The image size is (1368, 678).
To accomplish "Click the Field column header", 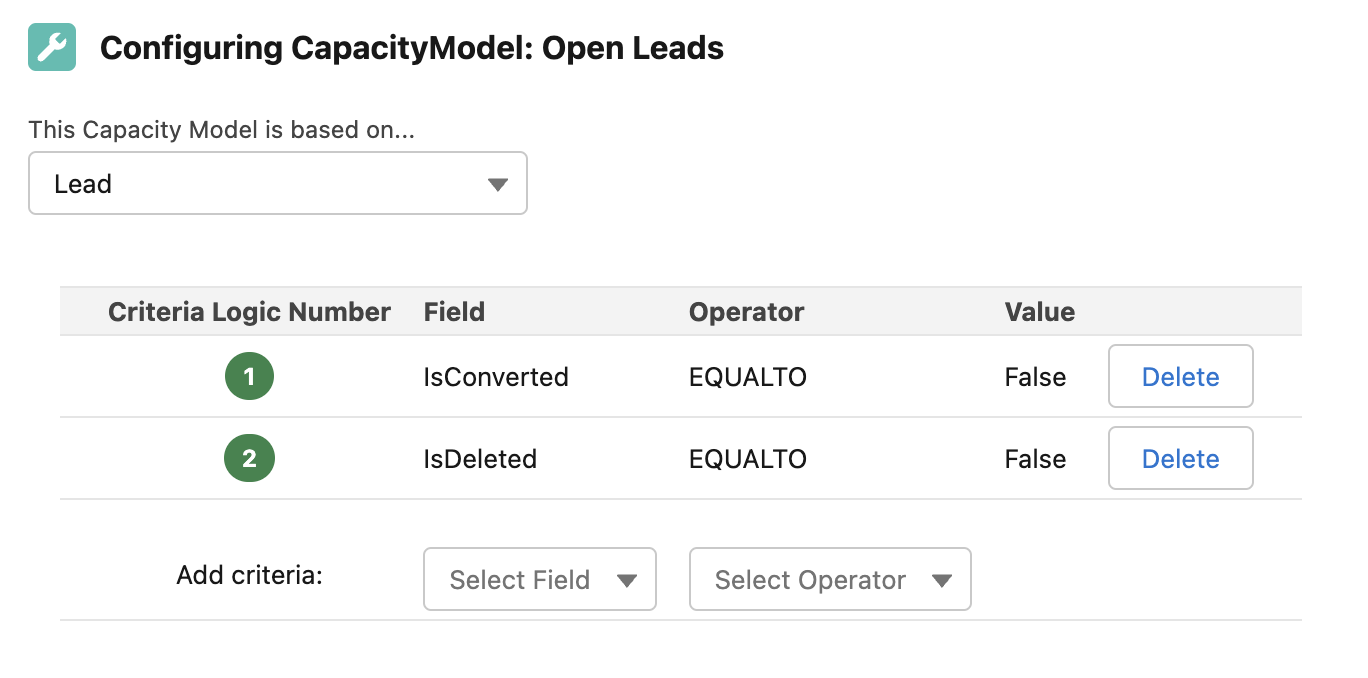I will (x=454, y=312).
